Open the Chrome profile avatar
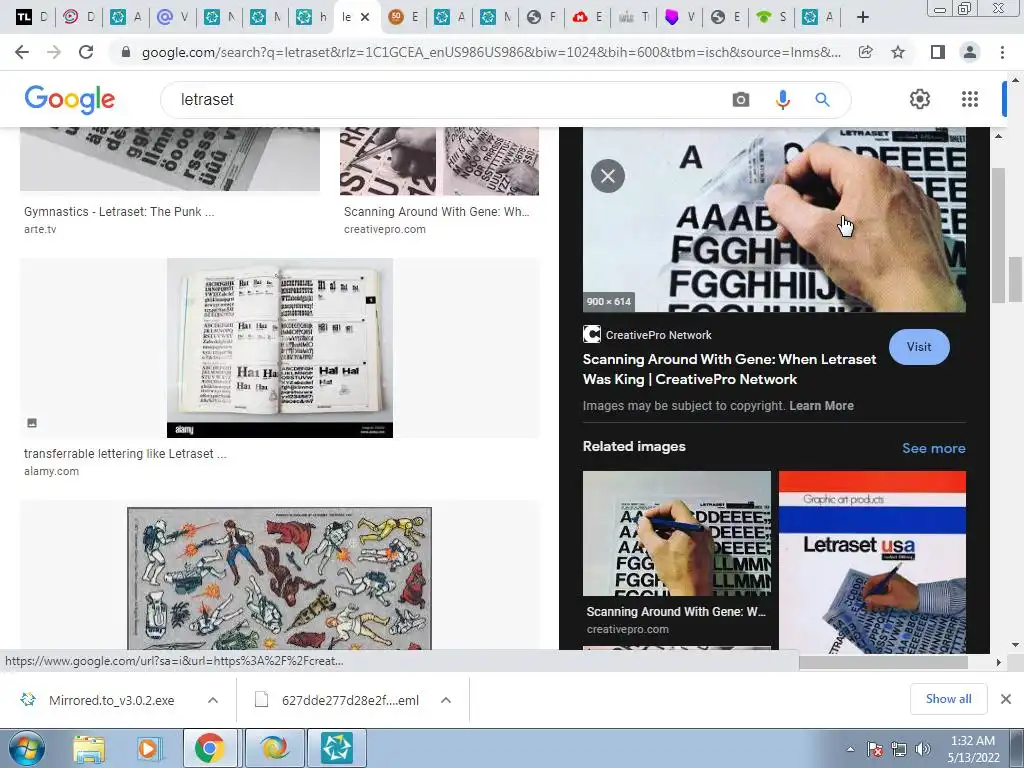The width and height of the screenshot is (1024, 768). [970, 52]
